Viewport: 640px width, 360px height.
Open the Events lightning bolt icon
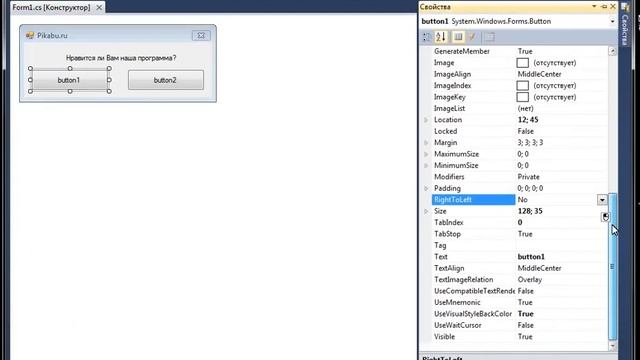pyautogui.click(x=472, y=37)
